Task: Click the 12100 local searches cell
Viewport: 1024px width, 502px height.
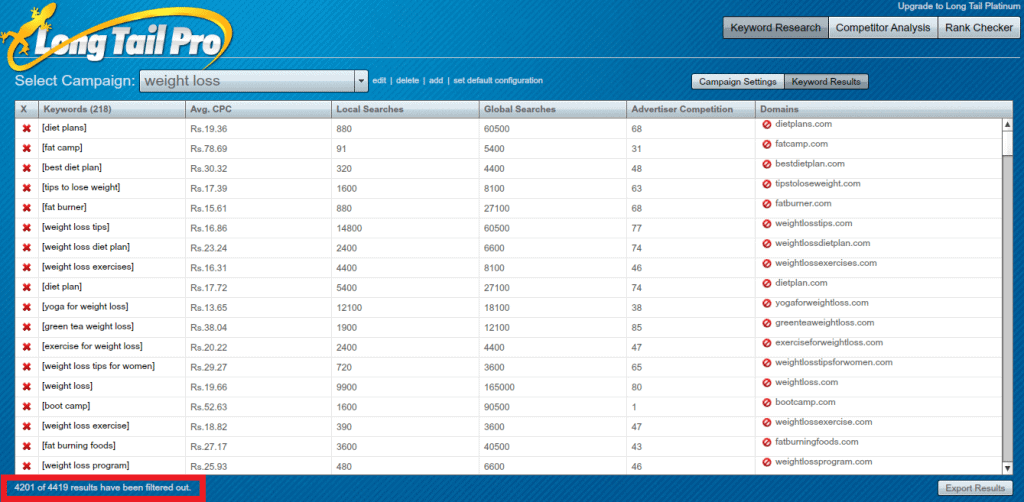Action: [x=405, y=308]
